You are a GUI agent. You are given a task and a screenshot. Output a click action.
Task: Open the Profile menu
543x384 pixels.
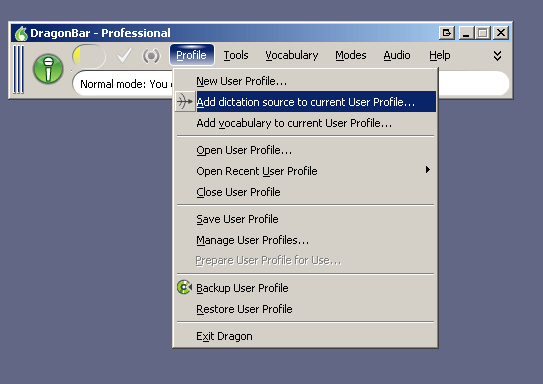[192, 55]
